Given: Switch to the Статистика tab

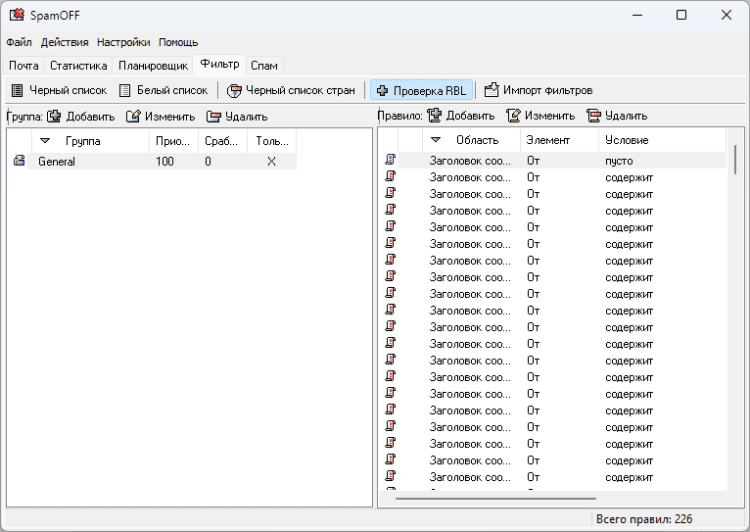Looking at the screenshot, I should 78,66.
